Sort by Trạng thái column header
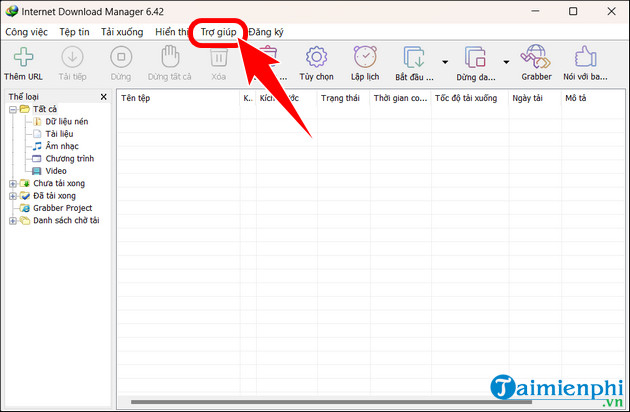This screenshot has width=630, height=412. click(x=344, y=98)
